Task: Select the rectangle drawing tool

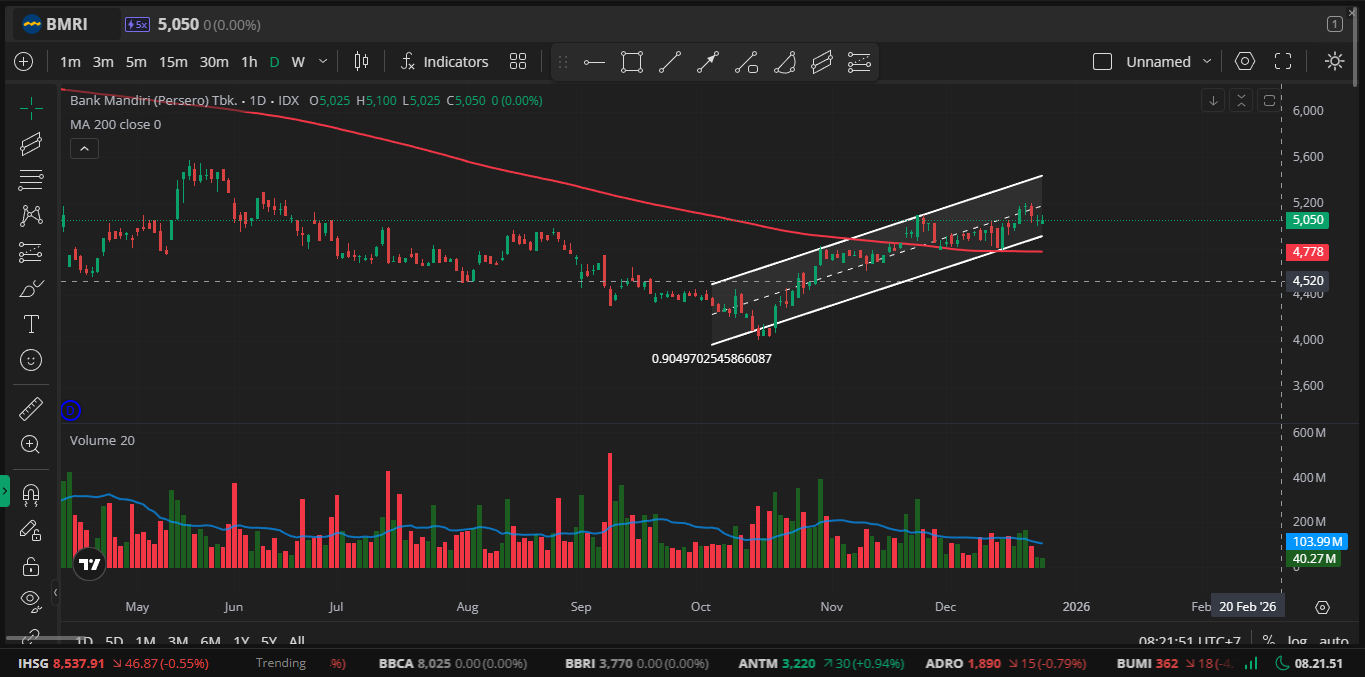Action: [631, 62]
